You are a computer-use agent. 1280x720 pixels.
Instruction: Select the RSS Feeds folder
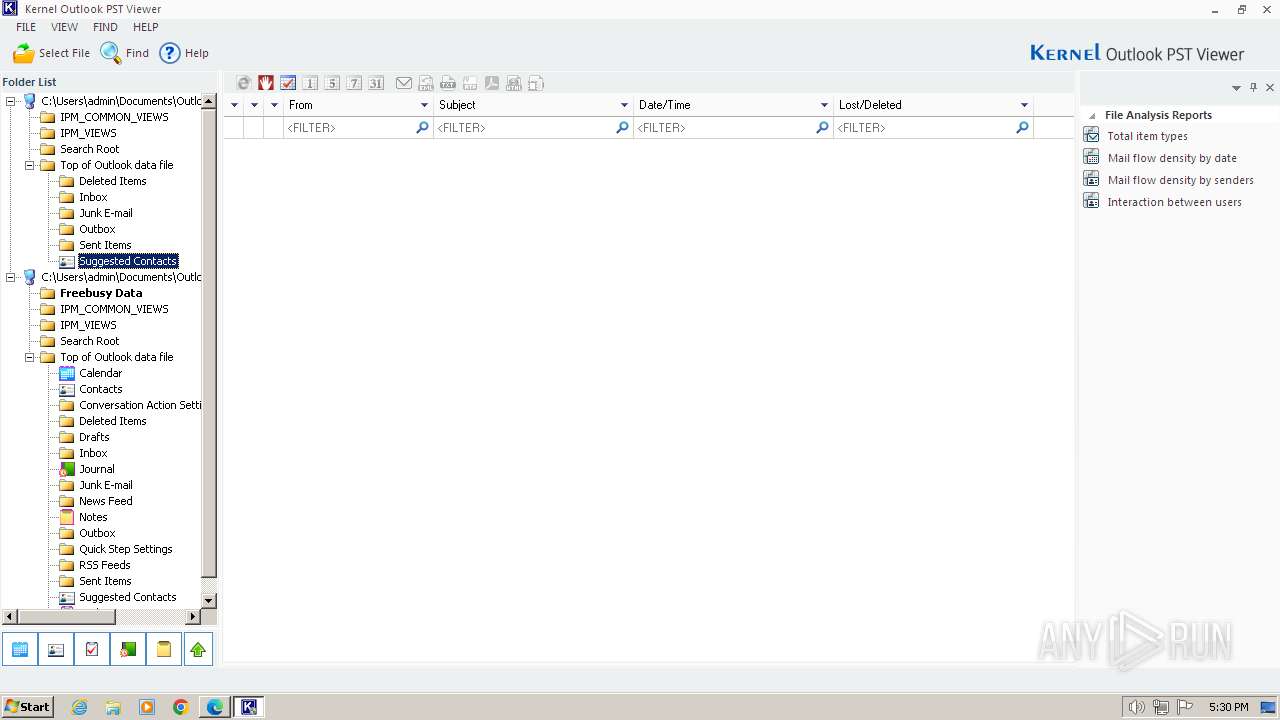[x=104, y=565]
